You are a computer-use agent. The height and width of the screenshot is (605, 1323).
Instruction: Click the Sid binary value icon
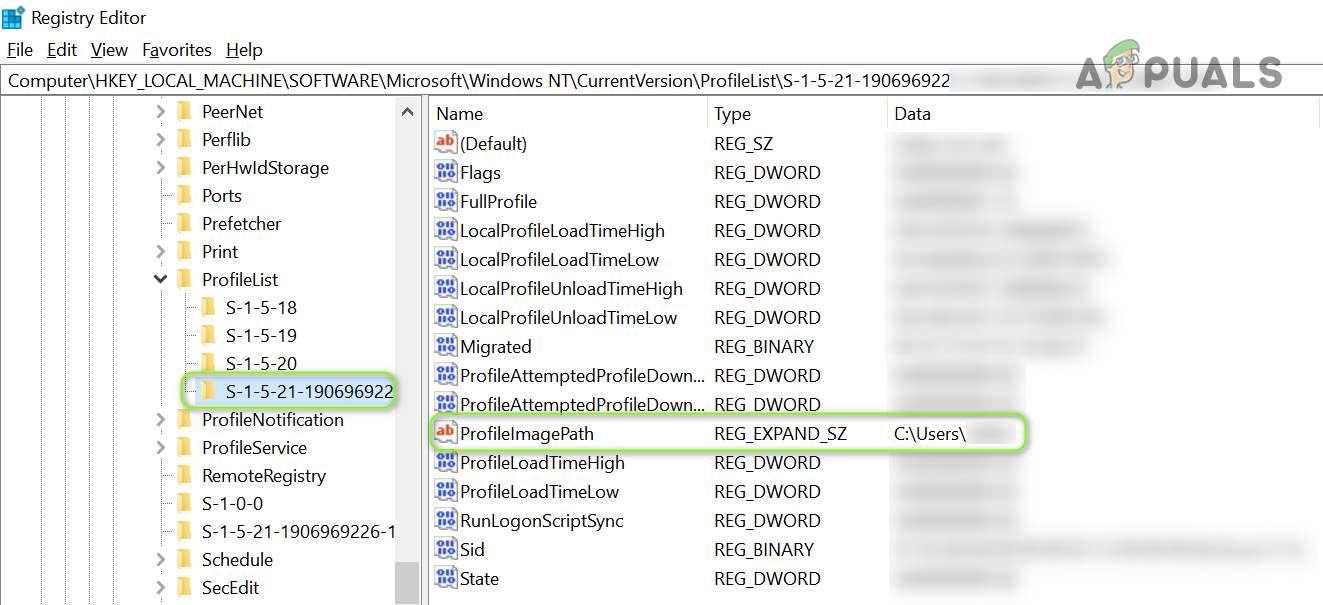tap(445, 549)
